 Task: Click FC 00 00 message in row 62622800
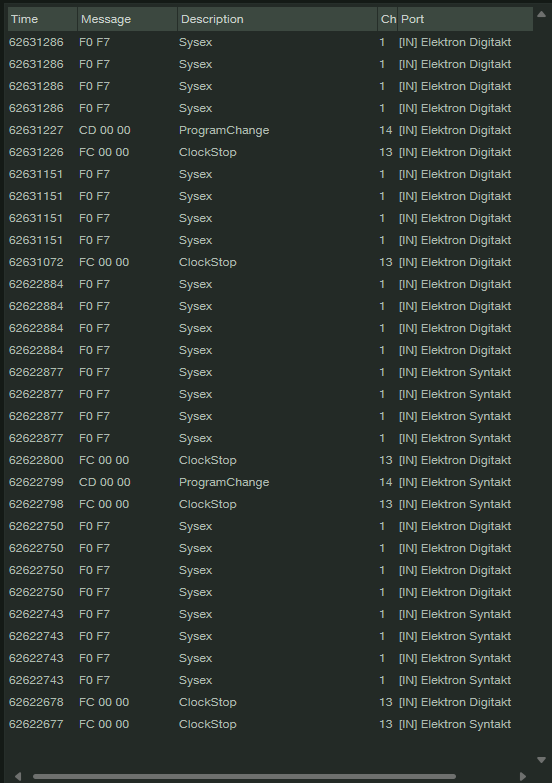[104, 460]
